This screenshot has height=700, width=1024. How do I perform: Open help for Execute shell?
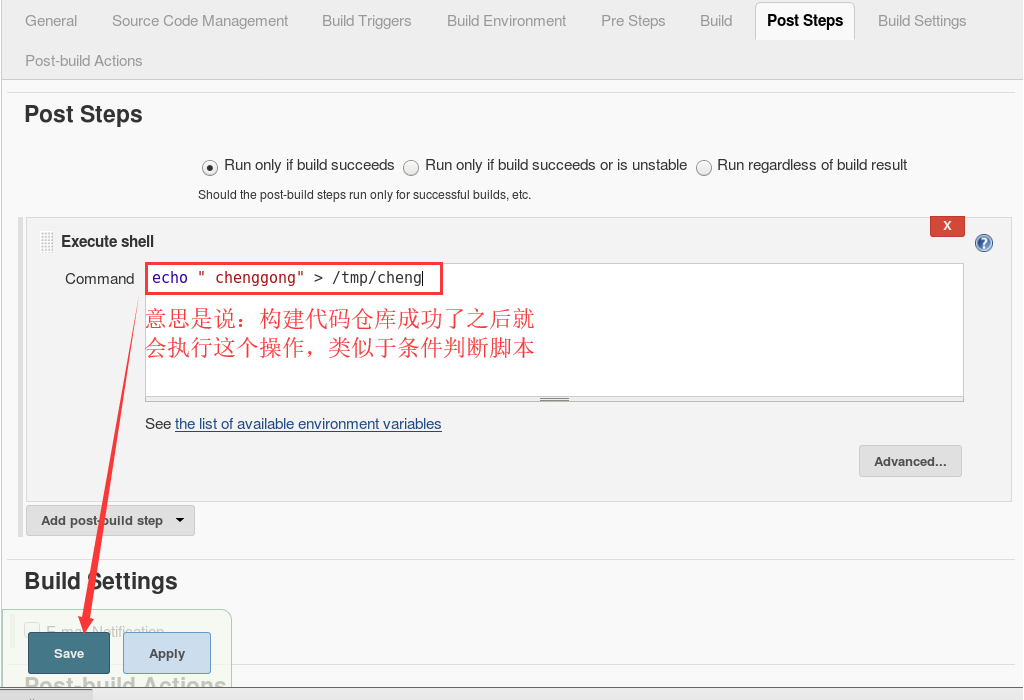pyautogui.click(x=984, y=243)
